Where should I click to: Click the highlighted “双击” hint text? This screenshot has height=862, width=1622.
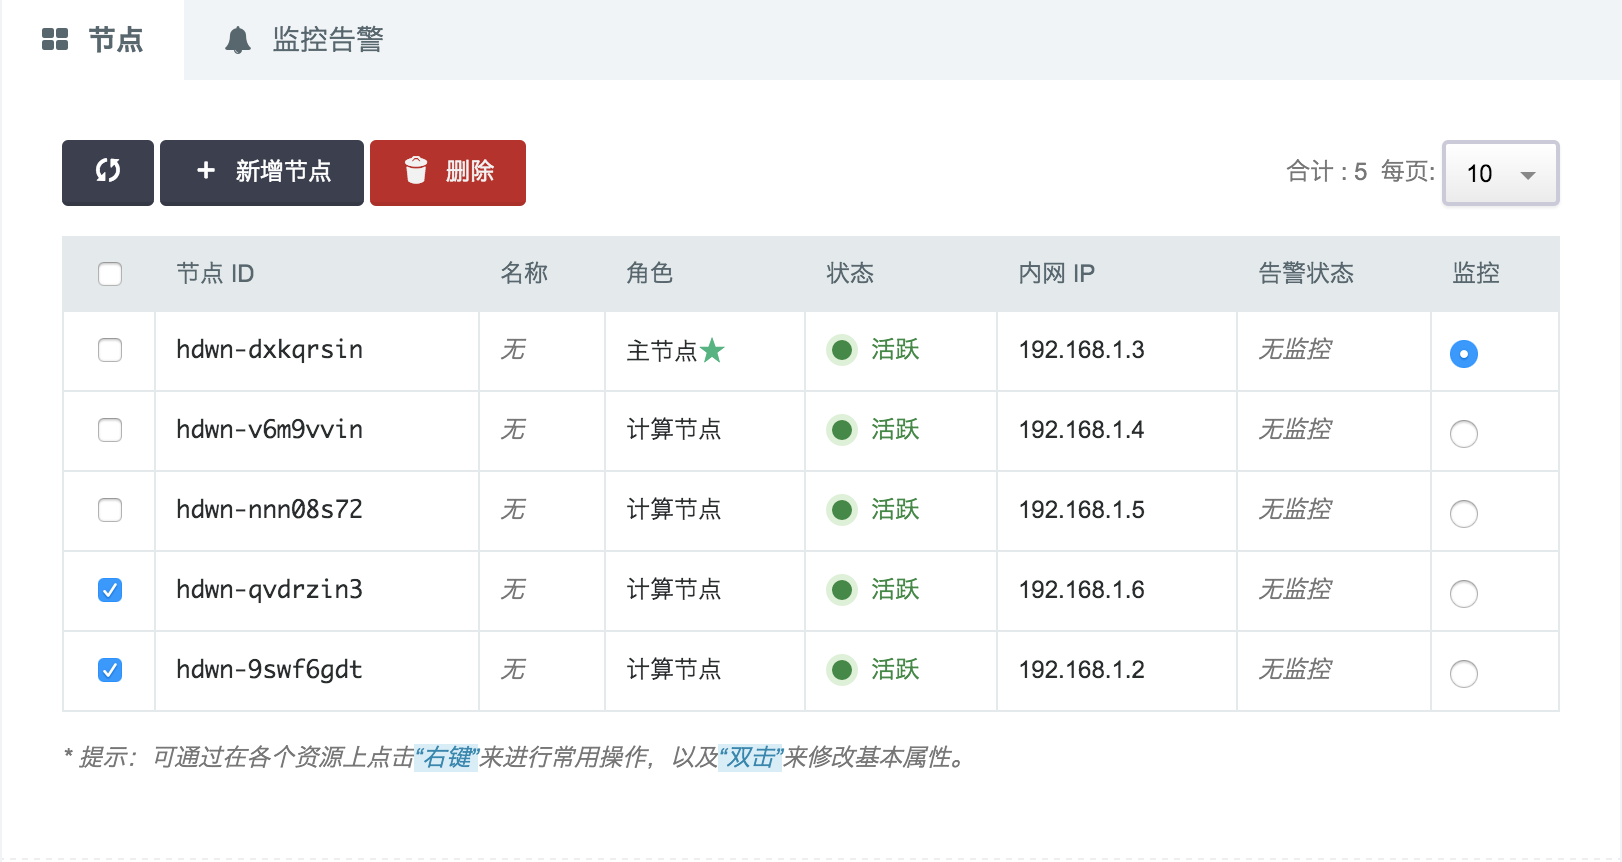coord(751,758)
